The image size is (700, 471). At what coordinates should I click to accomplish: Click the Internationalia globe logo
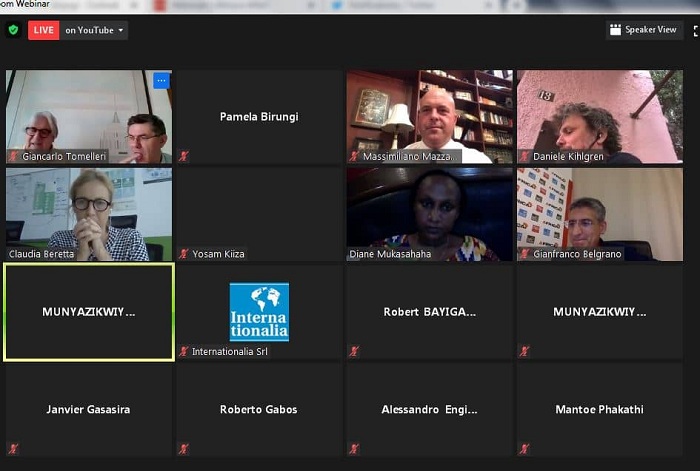(x=259, y=312)
